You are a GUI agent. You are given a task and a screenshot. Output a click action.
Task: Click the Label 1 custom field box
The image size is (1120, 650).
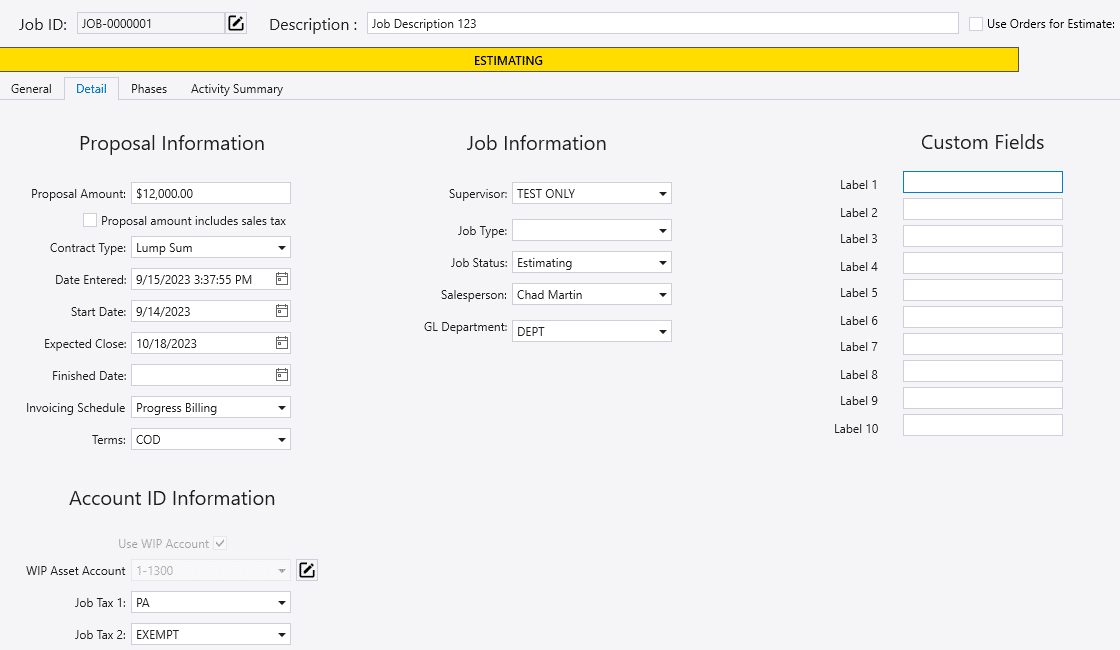[x=982, y=182]
